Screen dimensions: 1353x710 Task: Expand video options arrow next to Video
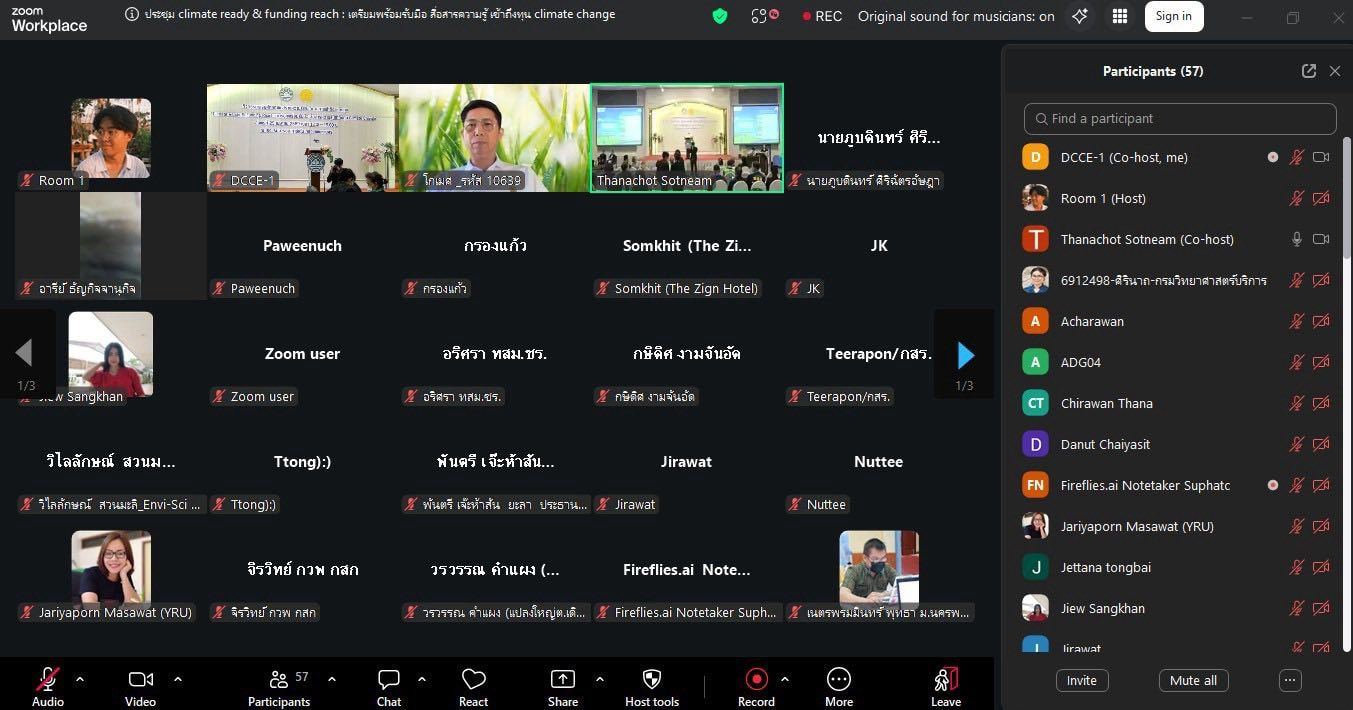[178, 679]
